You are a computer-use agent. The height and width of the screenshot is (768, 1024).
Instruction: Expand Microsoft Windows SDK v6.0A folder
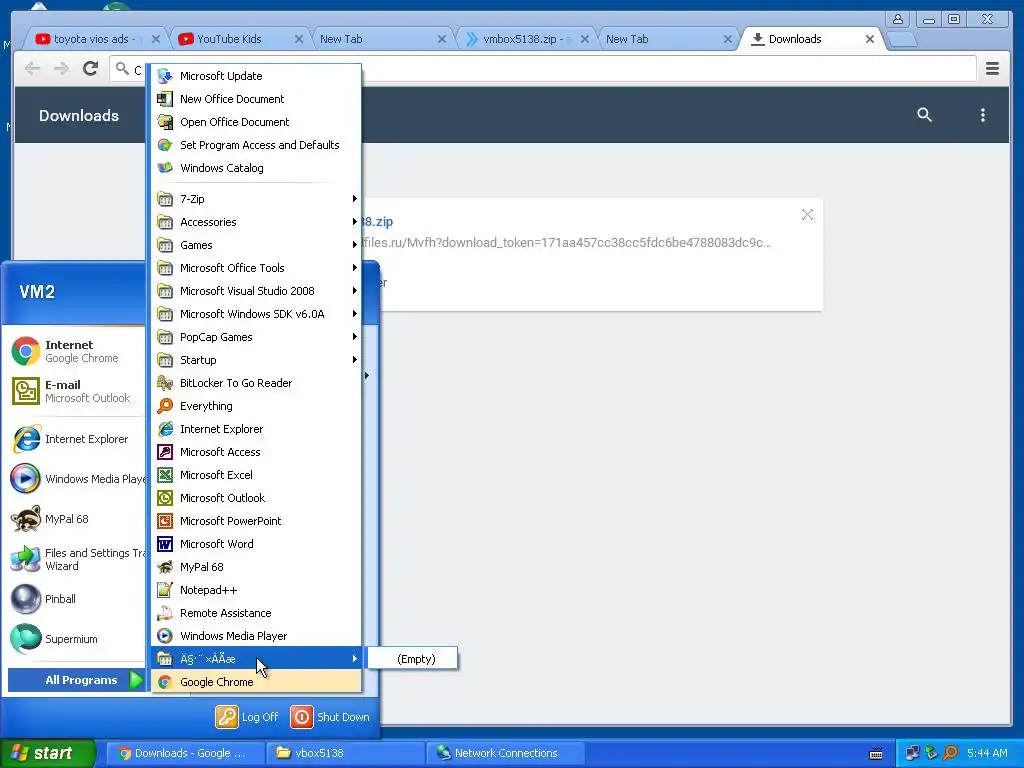coord(256,313)
